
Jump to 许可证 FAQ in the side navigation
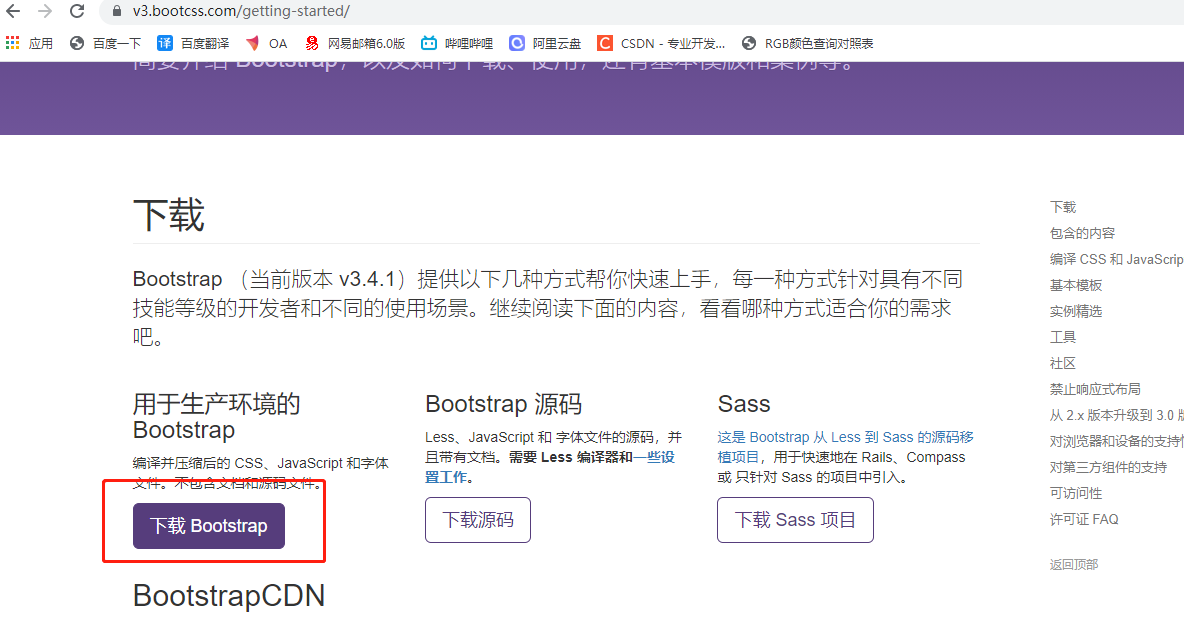pos(1084,519)
